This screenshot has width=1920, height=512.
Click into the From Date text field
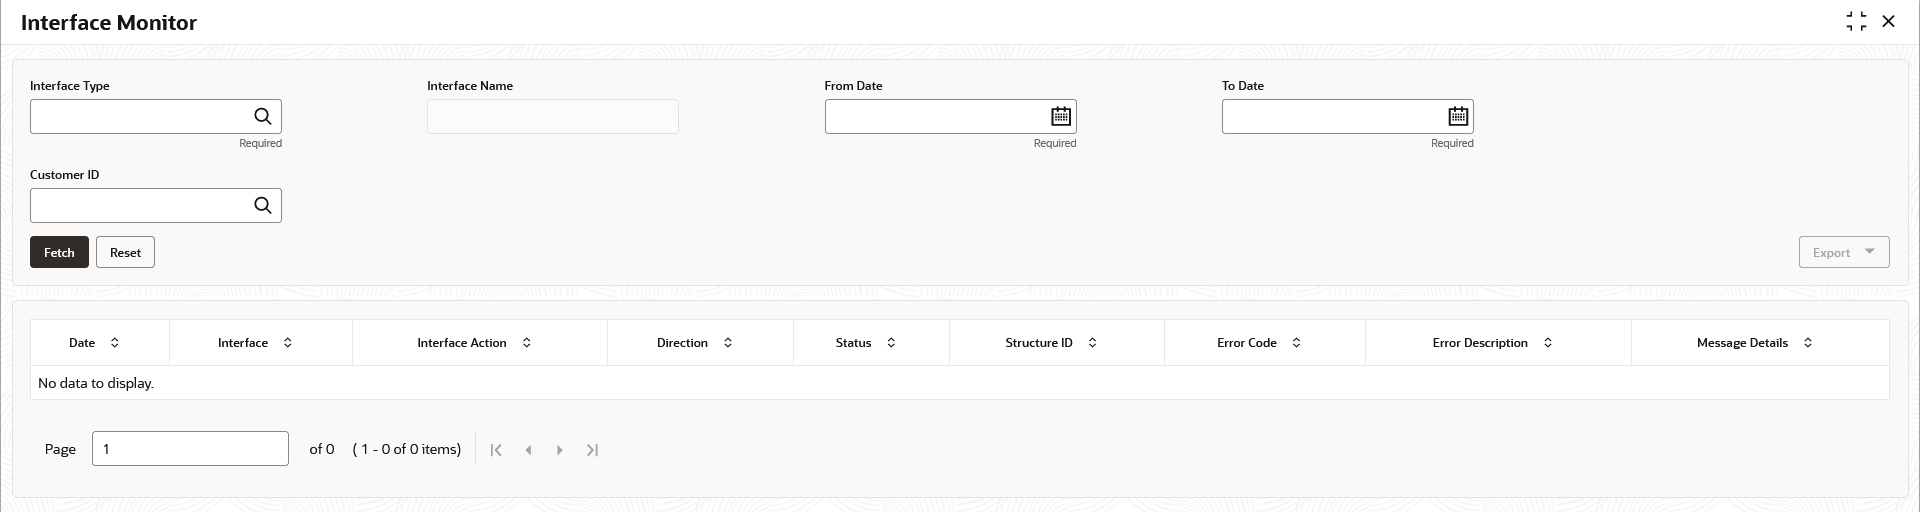[935, 117]
